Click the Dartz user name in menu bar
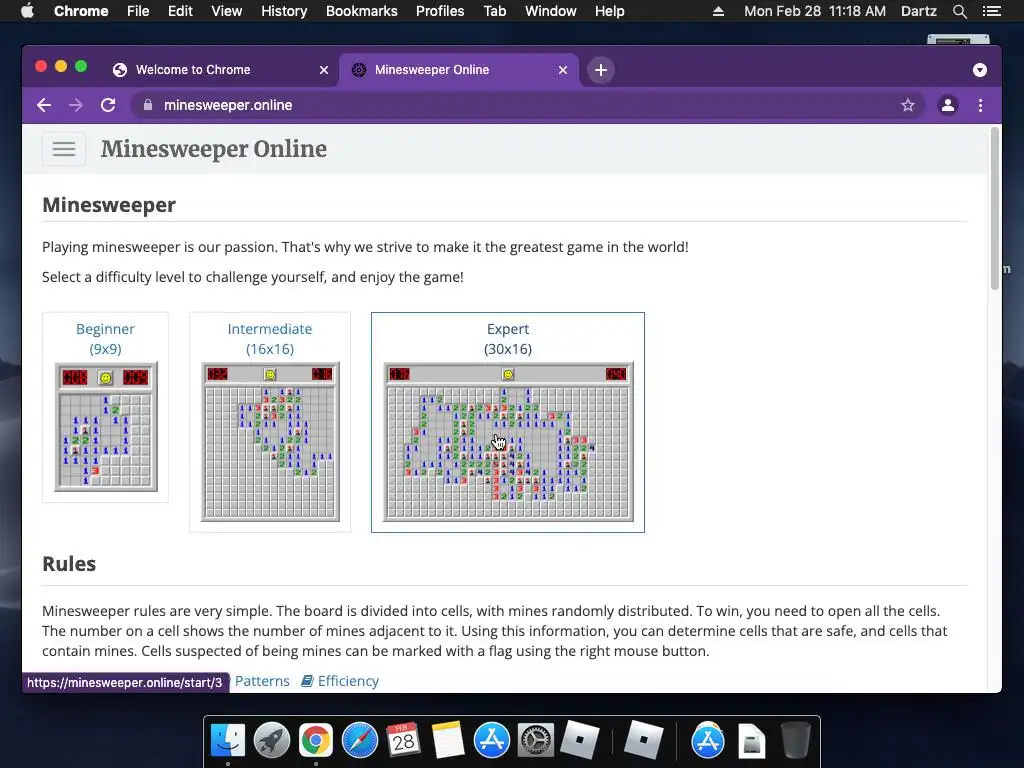Image resolution: width=1024 pixels, height=768 pixels. click(x=918, y=11)
